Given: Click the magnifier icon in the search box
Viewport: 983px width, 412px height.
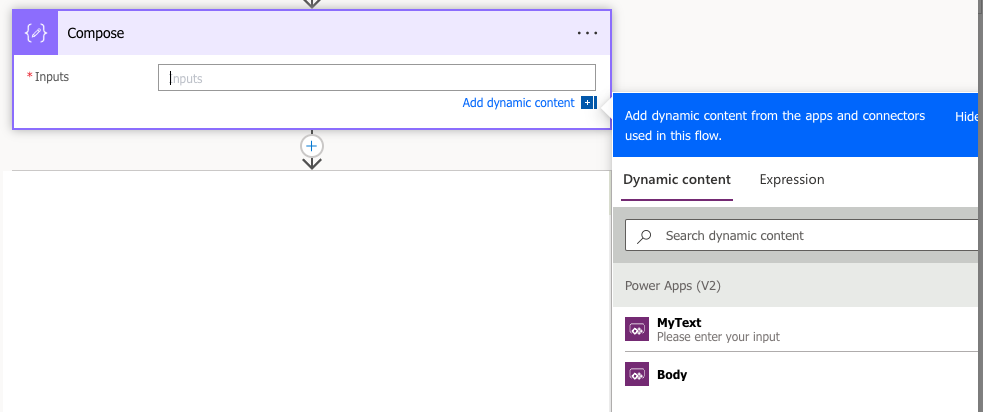Looking at the screenshot, I should (645, 236).
